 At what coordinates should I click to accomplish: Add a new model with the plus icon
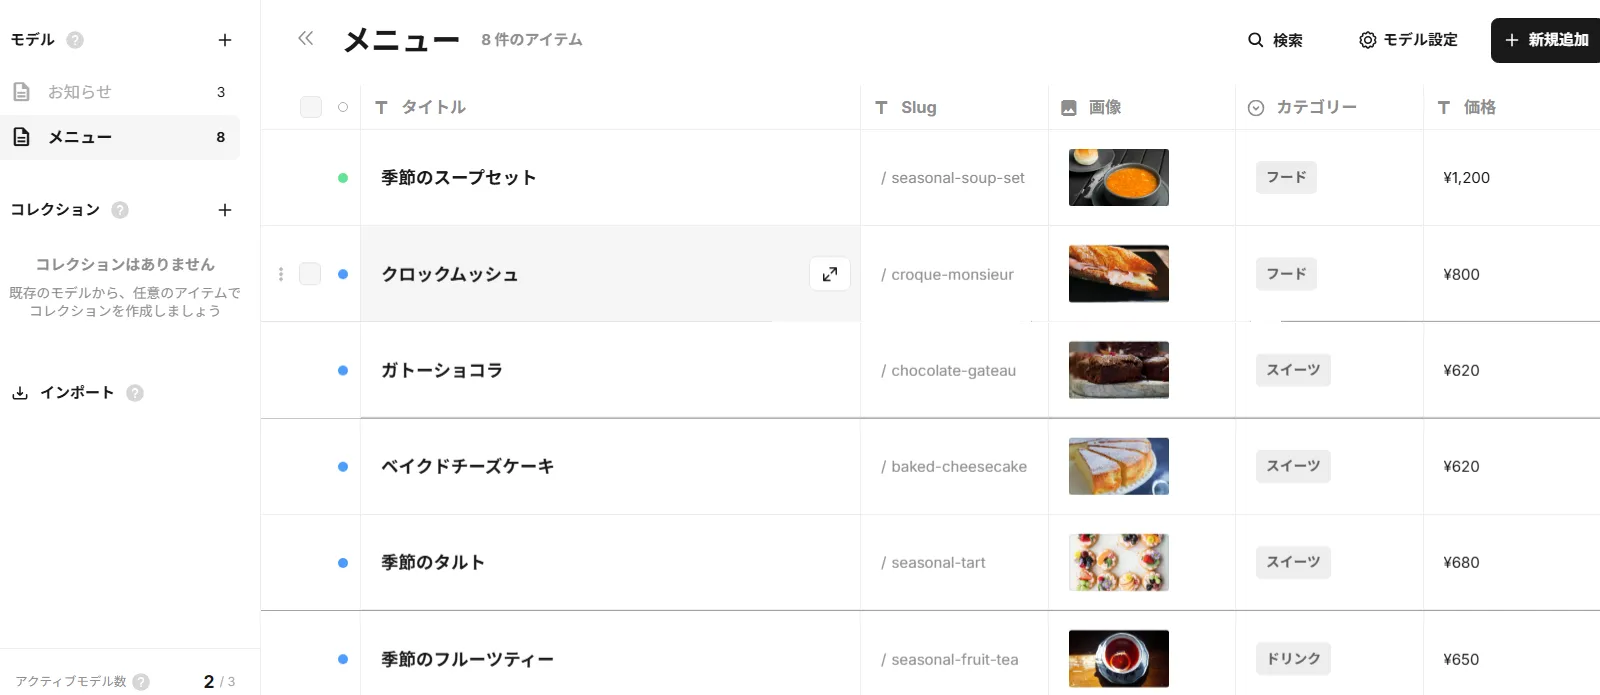[x=225, y=40]
